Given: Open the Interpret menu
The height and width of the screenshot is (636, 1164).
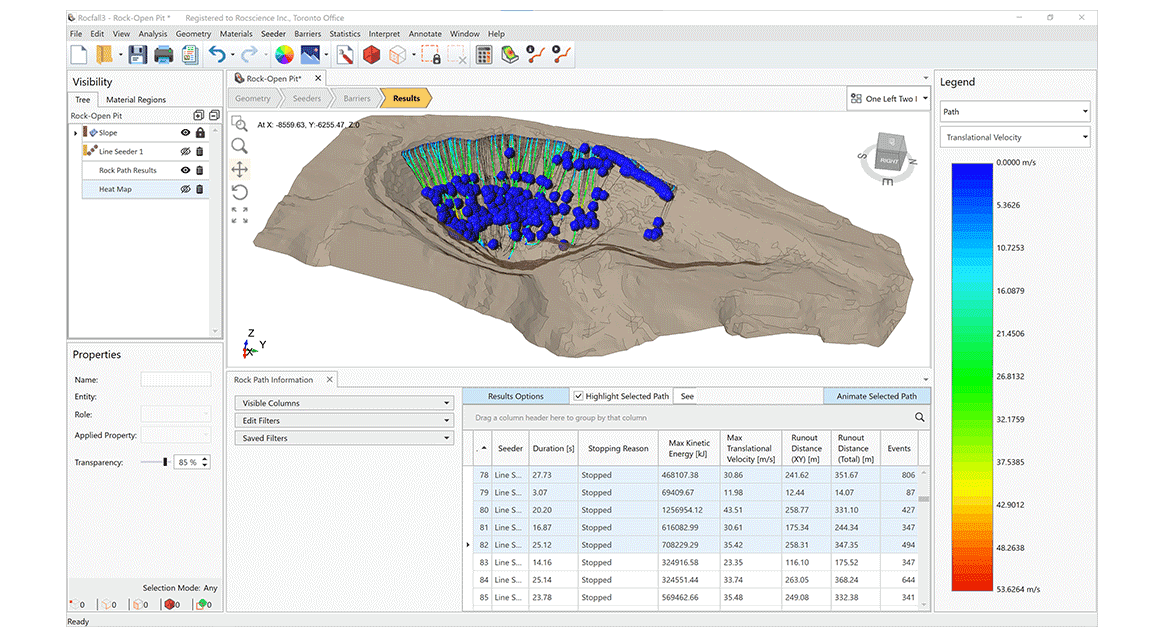Looking at the screenshot, I should click(x=384, y=34).
